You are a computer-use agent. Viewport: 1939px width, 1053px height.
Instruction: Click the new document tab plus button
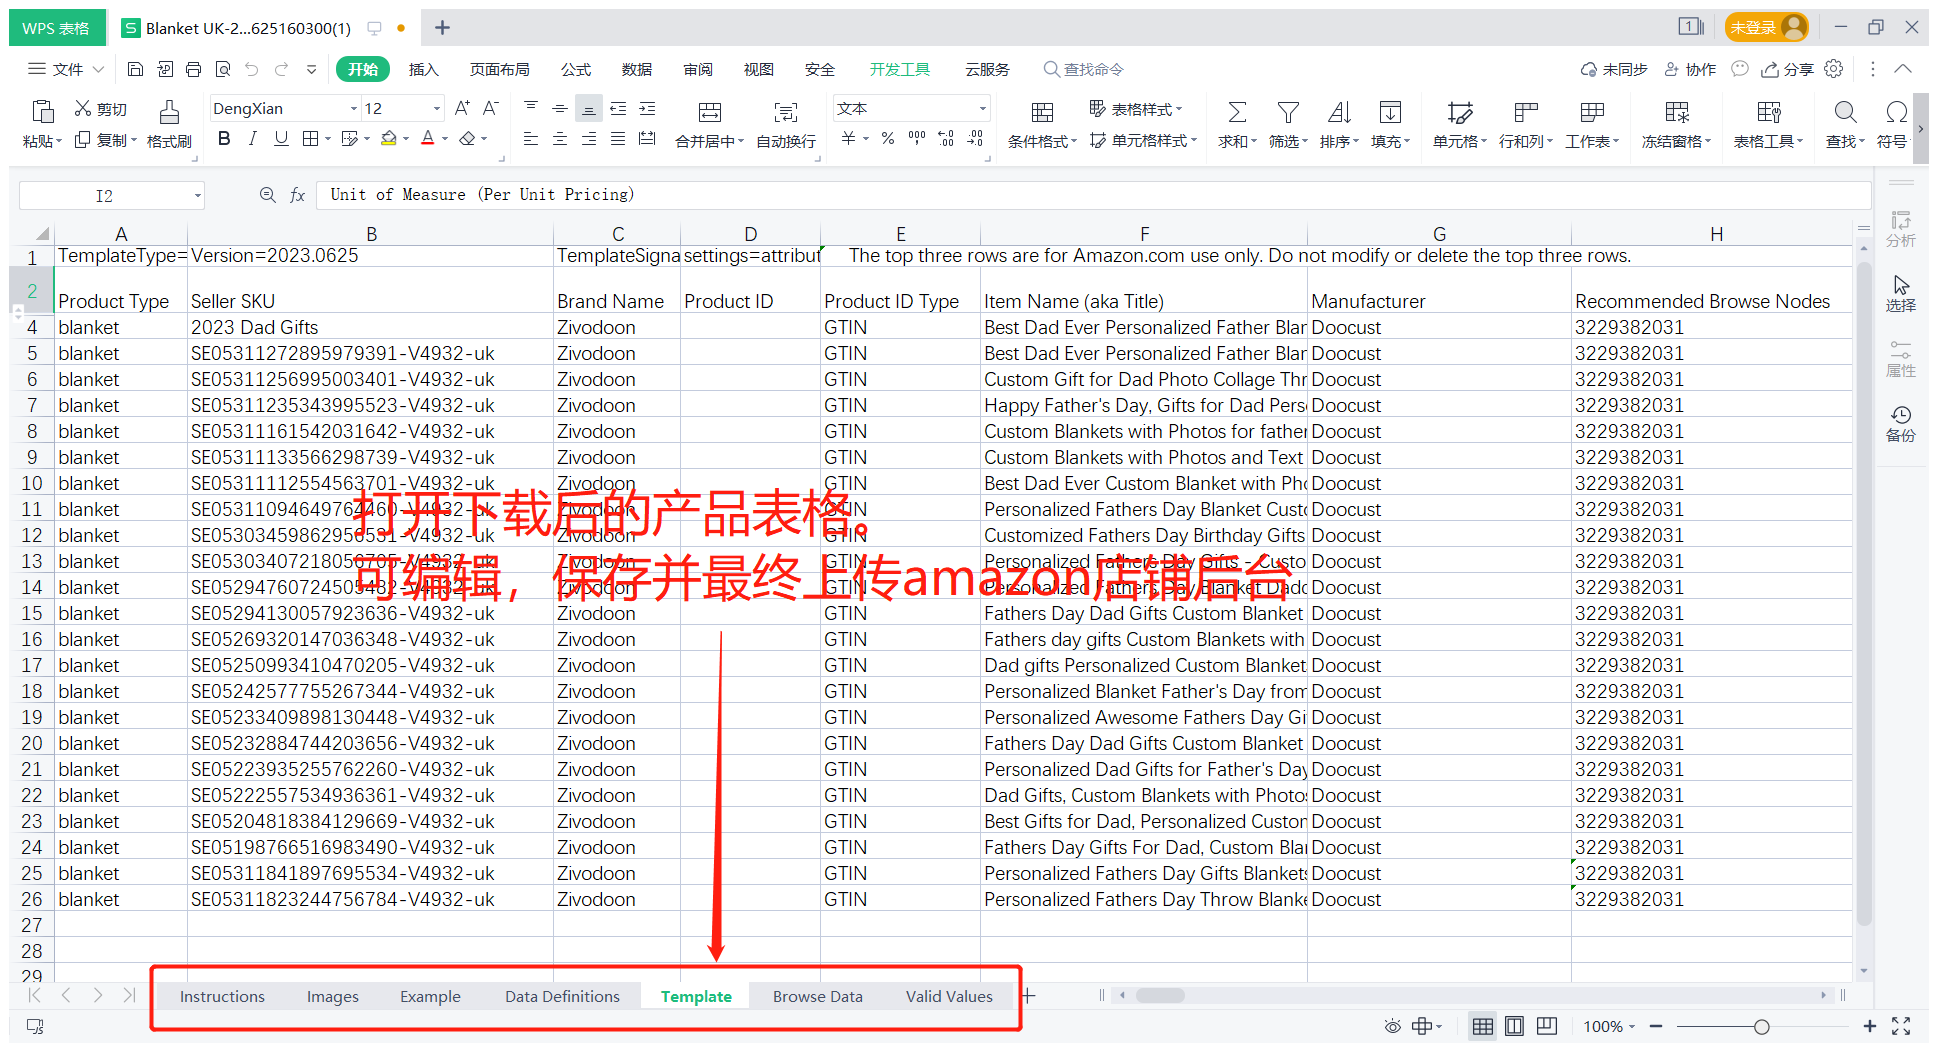(442, 27)
